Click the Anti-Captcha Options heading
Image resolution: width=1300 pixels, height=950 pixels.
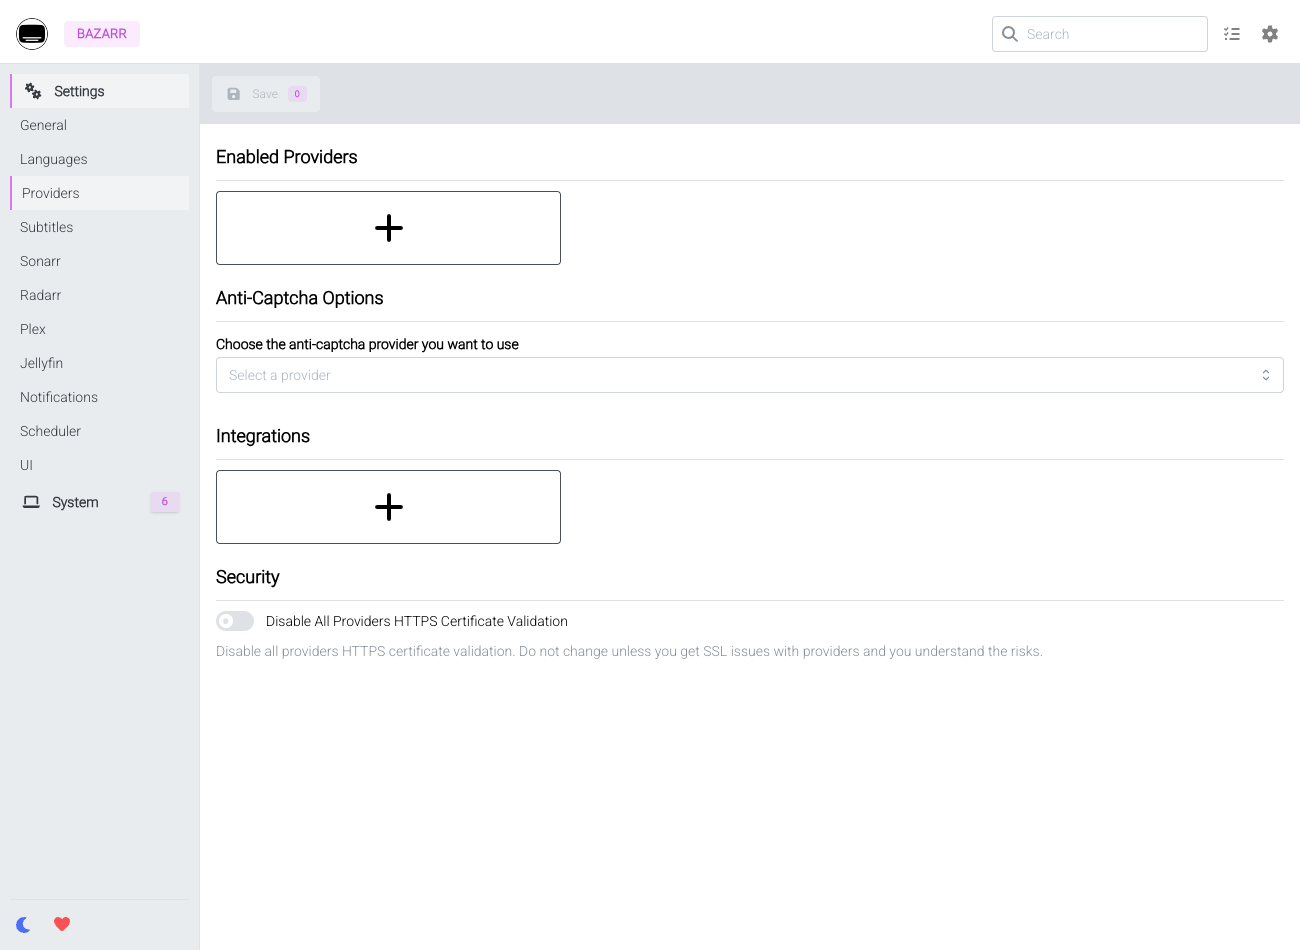300,298
